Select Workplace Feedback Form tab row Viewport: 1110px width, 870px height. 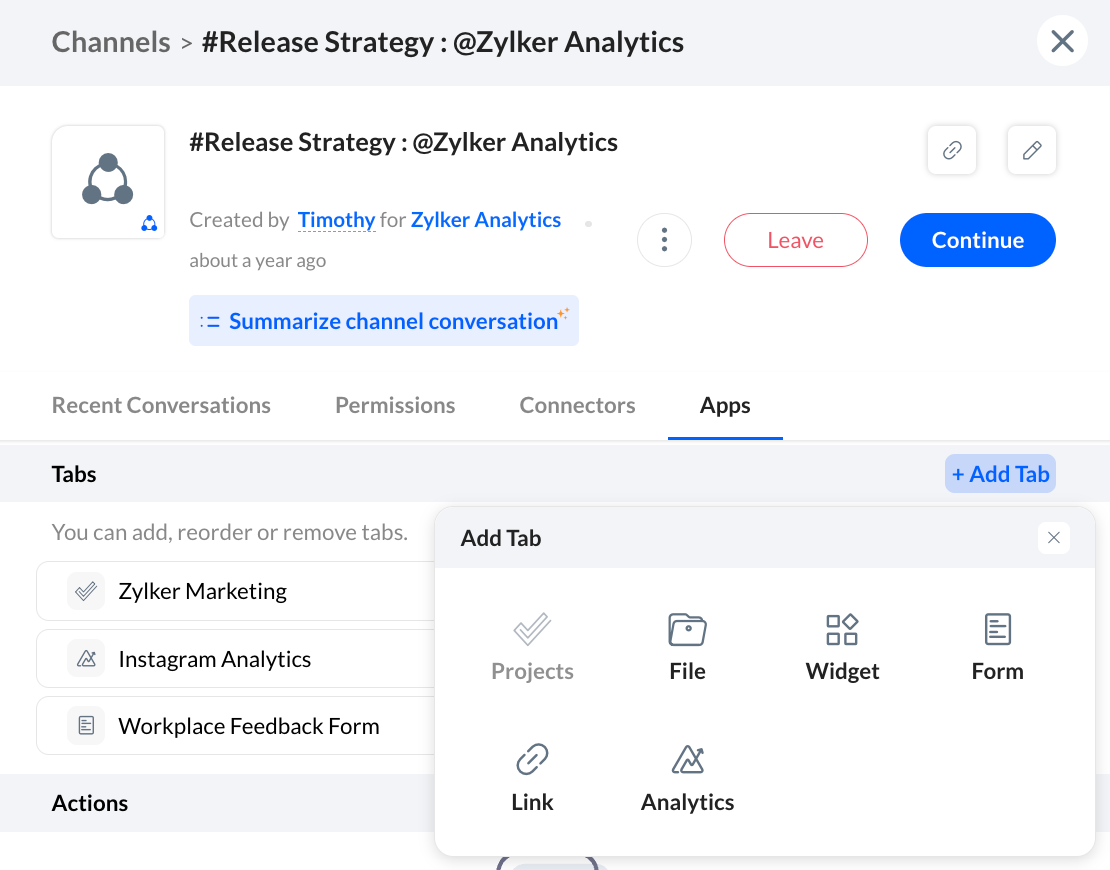tap(236, 726)
